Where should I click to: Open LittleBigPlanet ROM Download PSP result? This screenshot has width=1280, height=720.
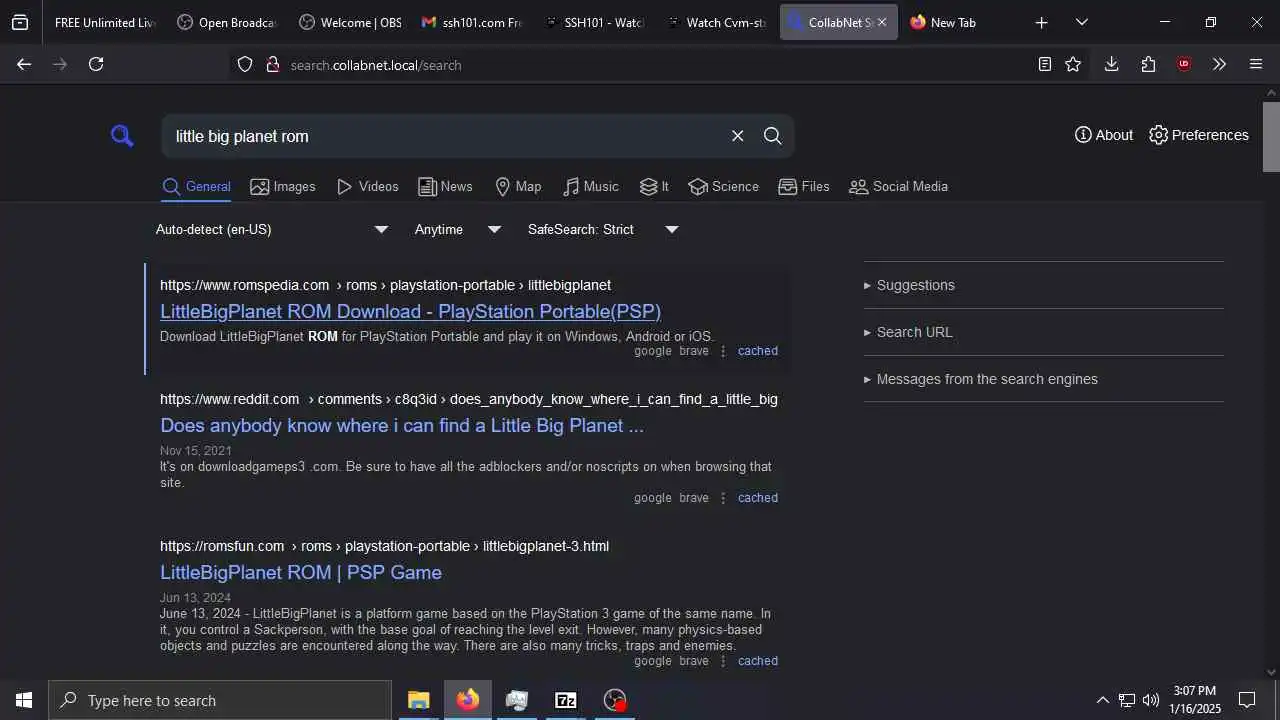[x=410, y=311]
